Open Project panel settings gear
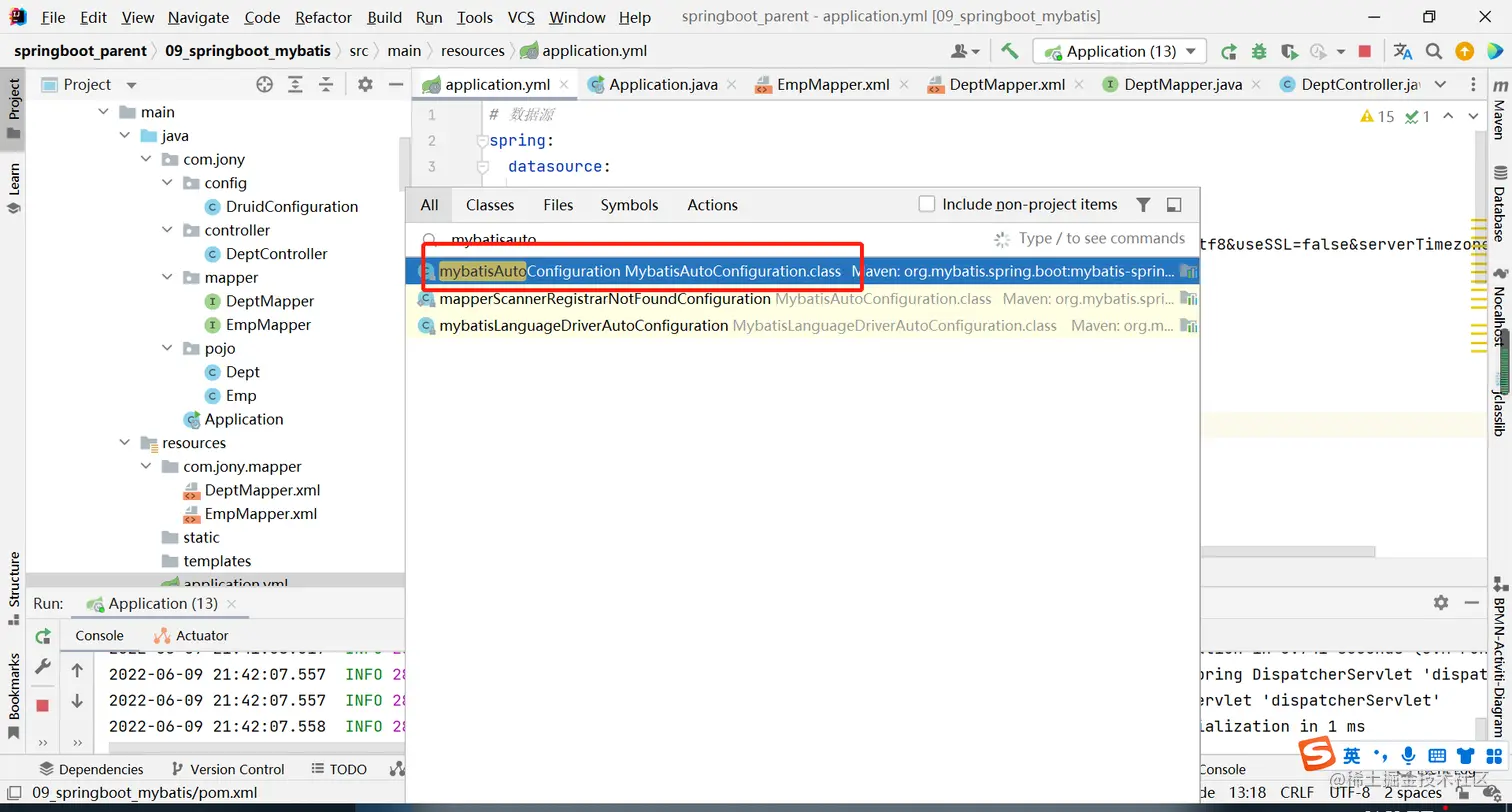The image size is (1512, 812). (x=365, y=85)
